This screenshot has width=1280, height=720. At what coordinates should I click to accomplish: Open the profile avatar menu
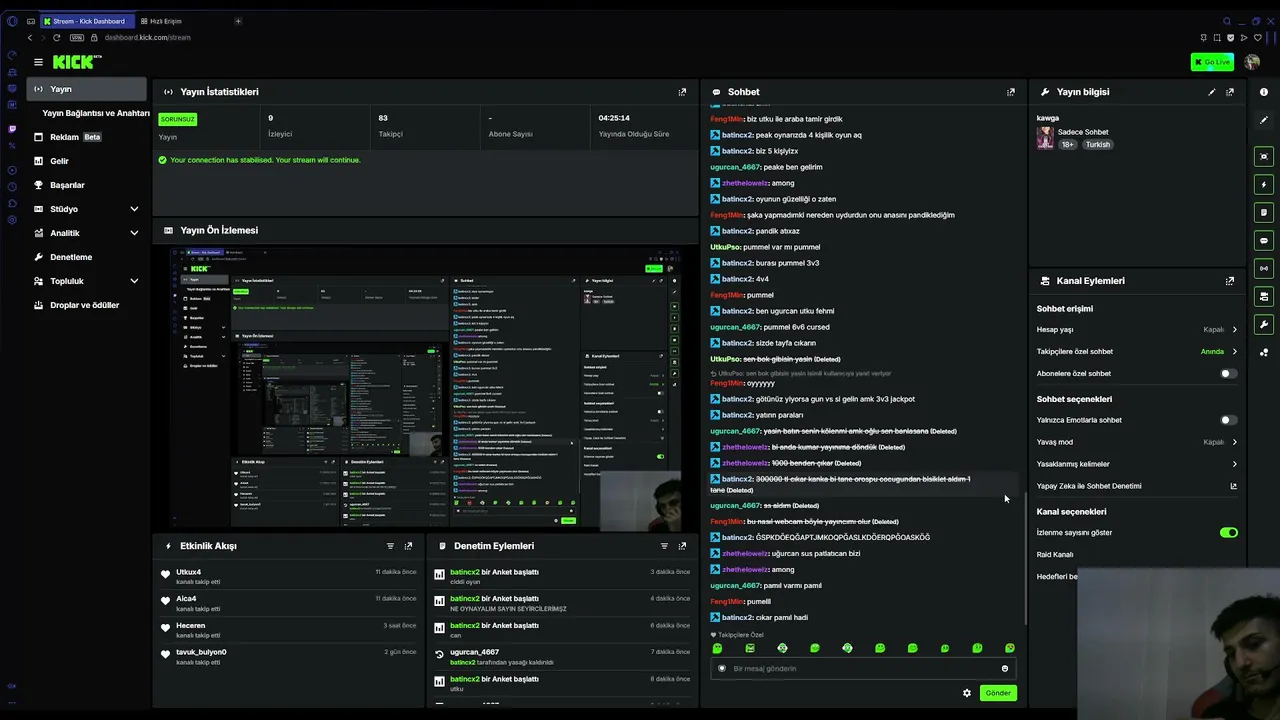click(x=1252, y=62)
